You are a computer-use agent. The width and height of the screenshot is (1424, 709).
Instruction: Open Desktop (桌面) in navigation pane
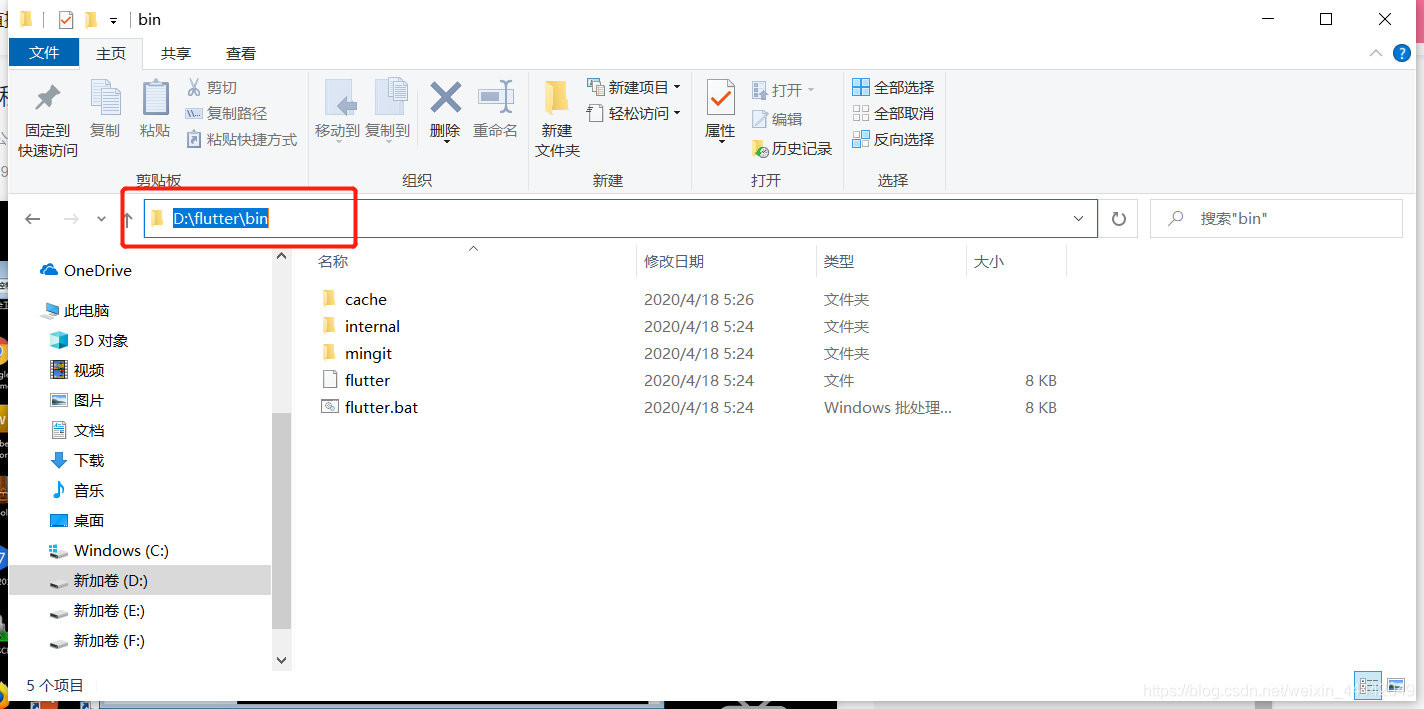click(x=77, y=520)
